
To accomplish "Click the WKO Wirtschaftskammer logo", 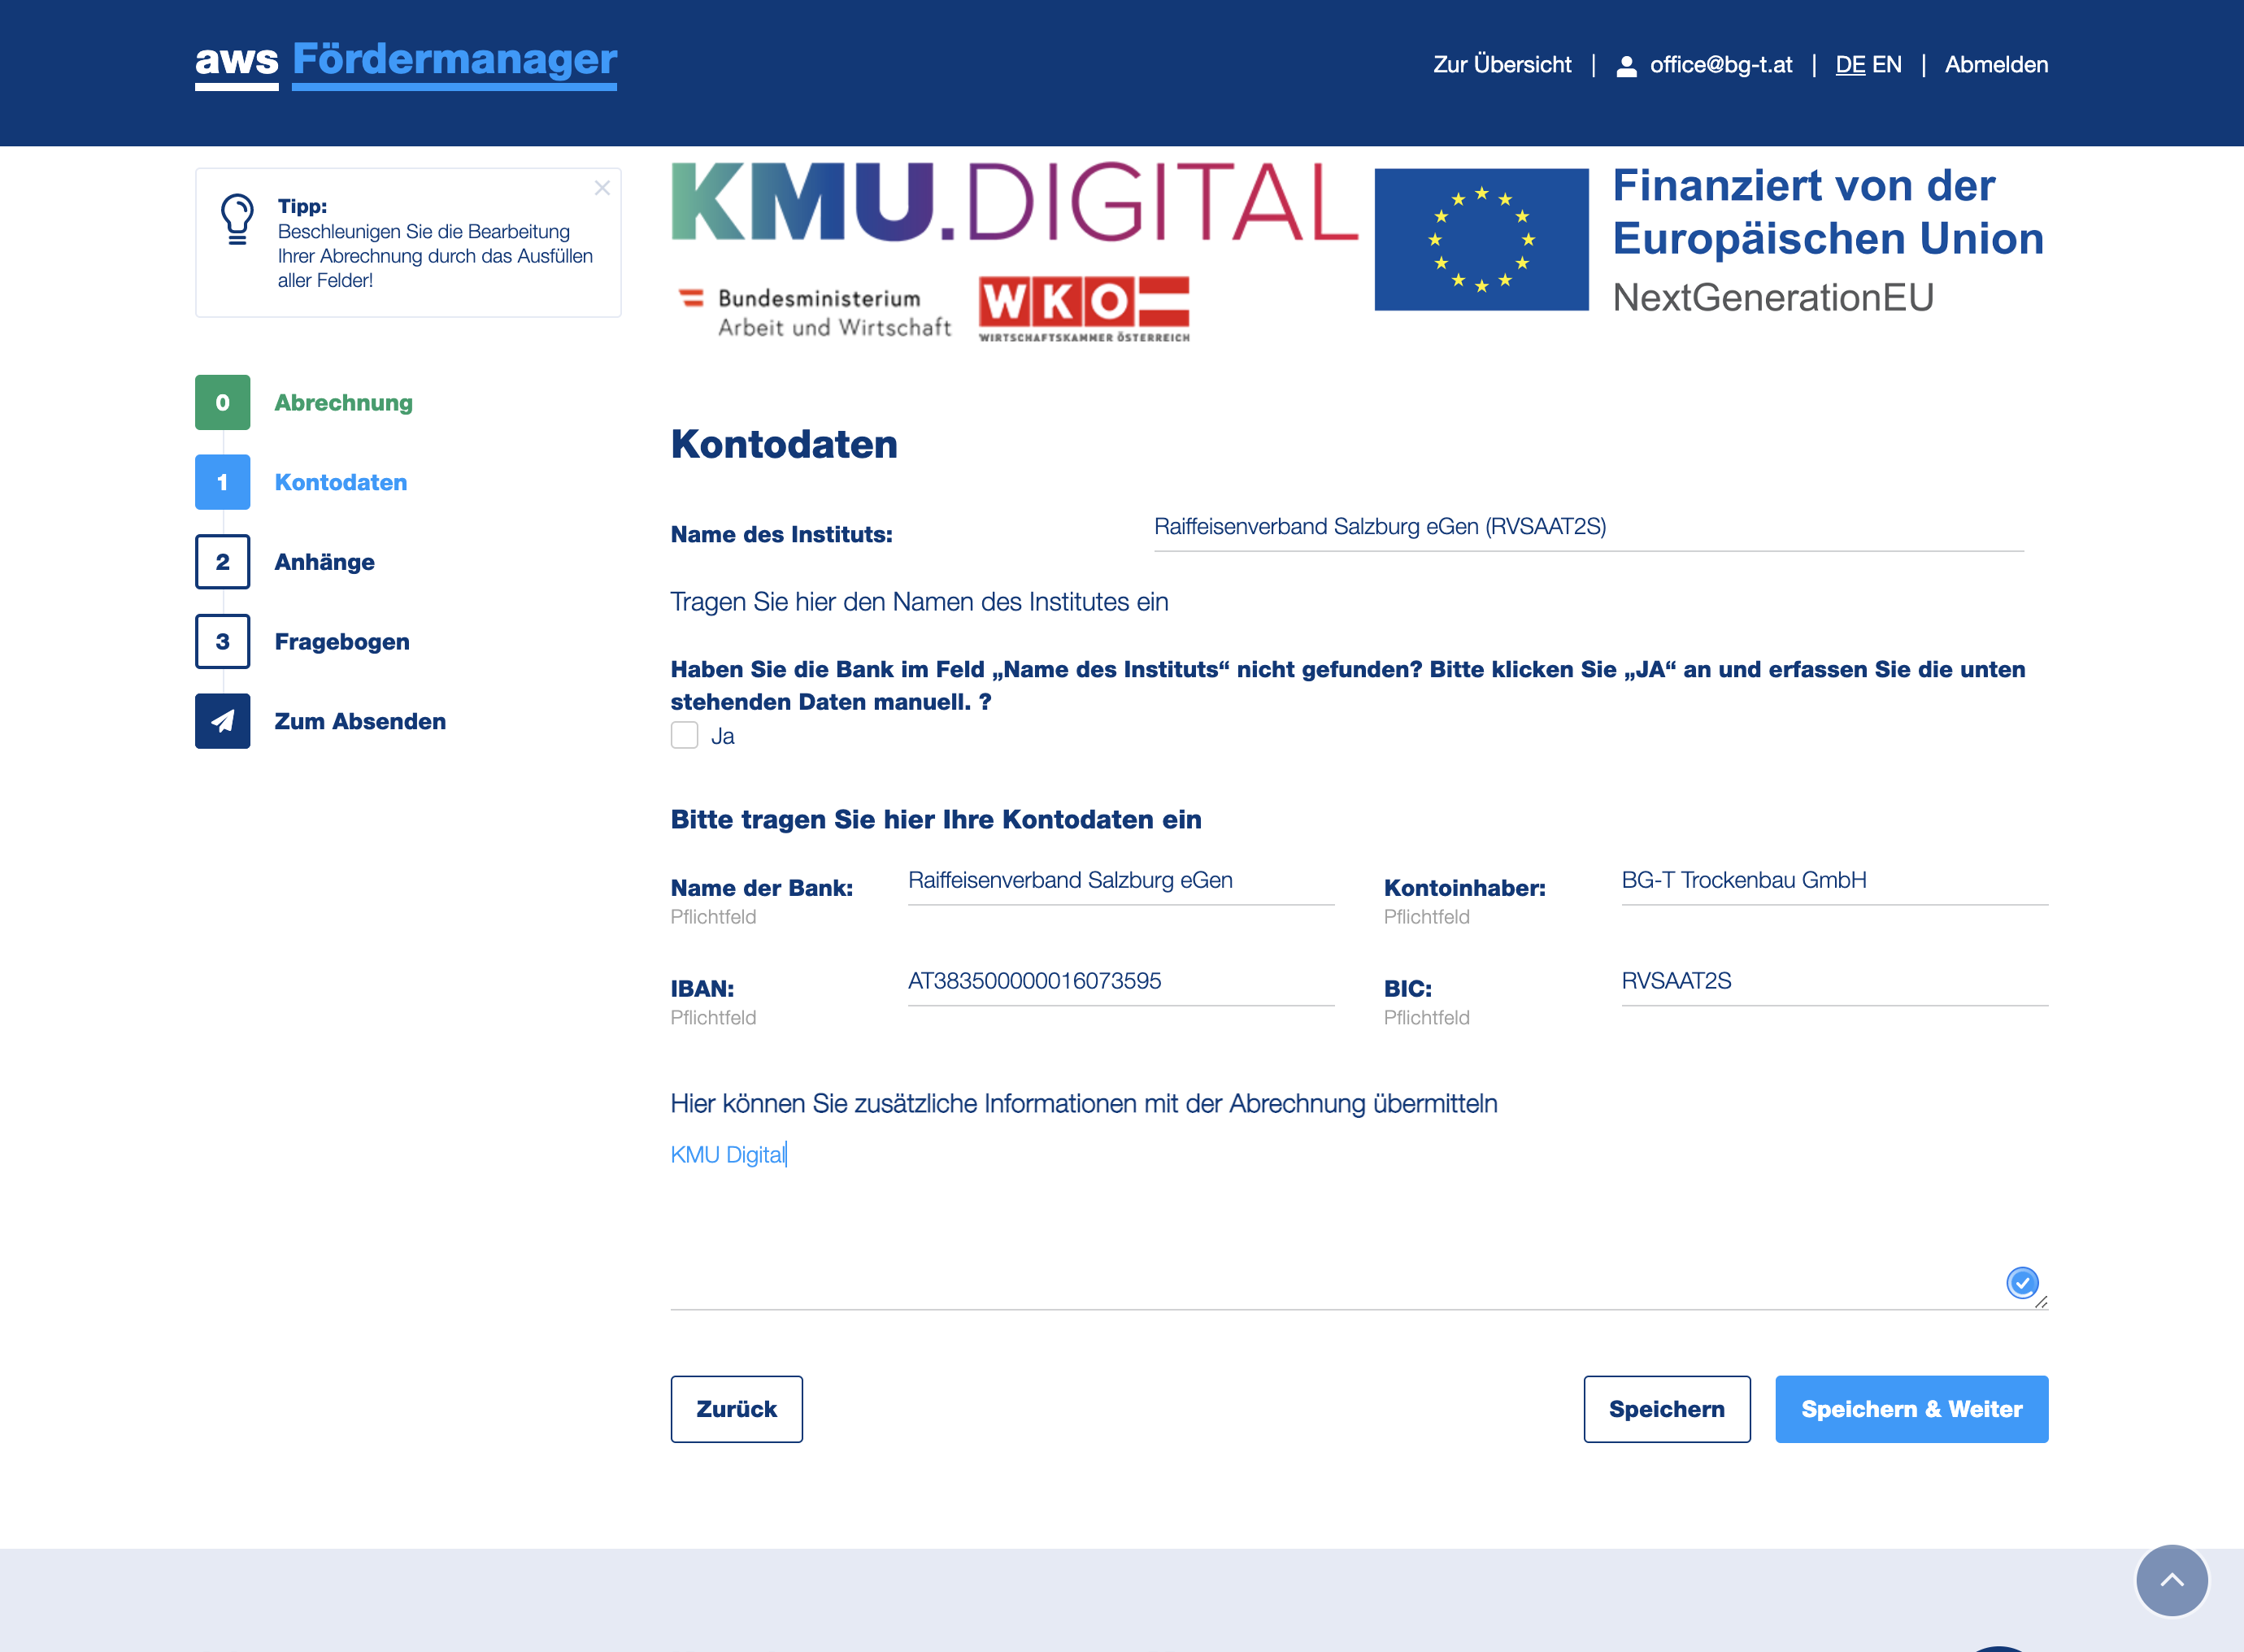I will pos(1085,309).
